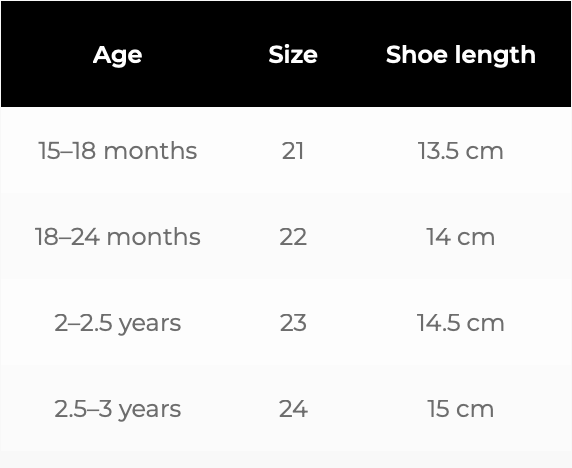Click the Age column header
The height and width of the screenshot is (468, 572).
pos(117,55)
